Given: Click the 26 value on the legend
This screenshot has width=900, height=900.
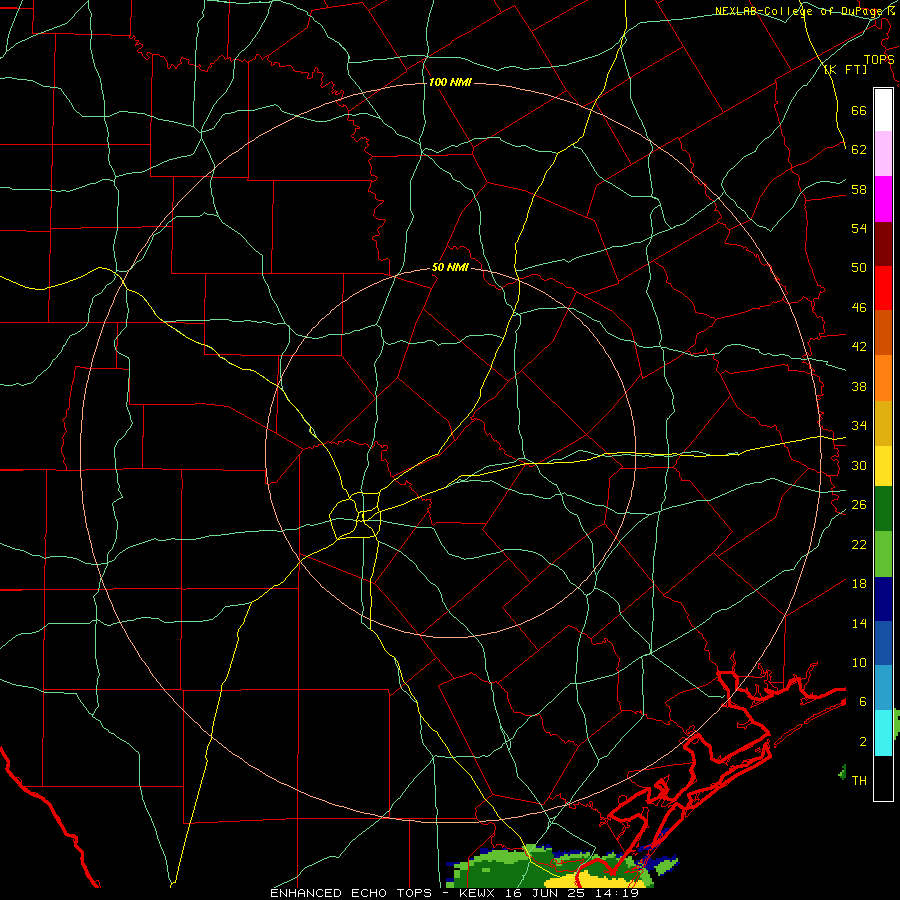Looking at the screenshot, I should tap(859, 505).
